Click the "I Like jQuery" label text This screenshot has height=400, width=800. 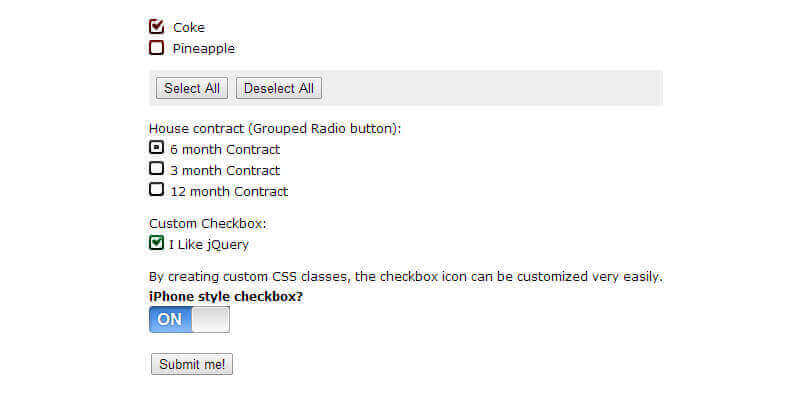click(x=209, y=244)
